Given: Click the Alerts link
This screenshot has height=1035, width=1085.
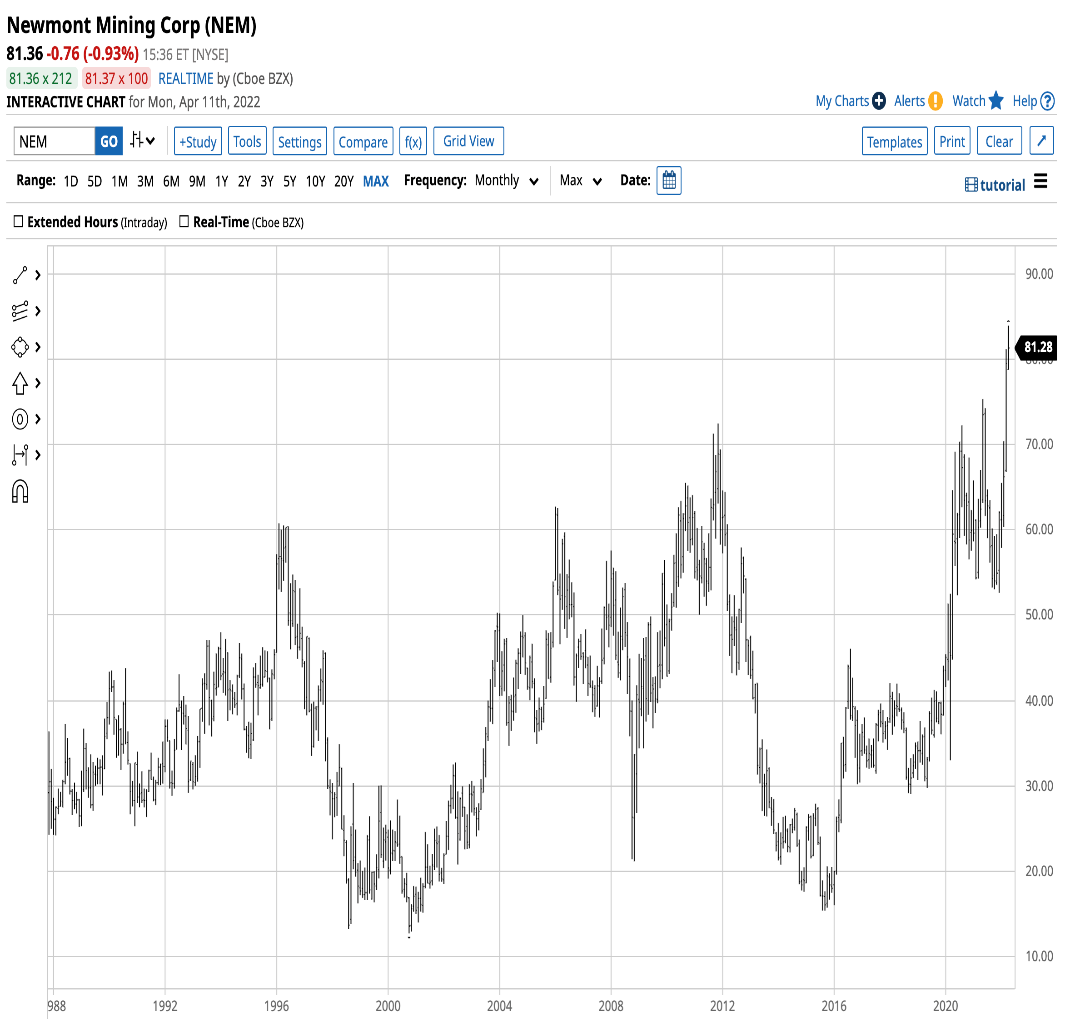Looking at the screenshot, I should 909,101.
